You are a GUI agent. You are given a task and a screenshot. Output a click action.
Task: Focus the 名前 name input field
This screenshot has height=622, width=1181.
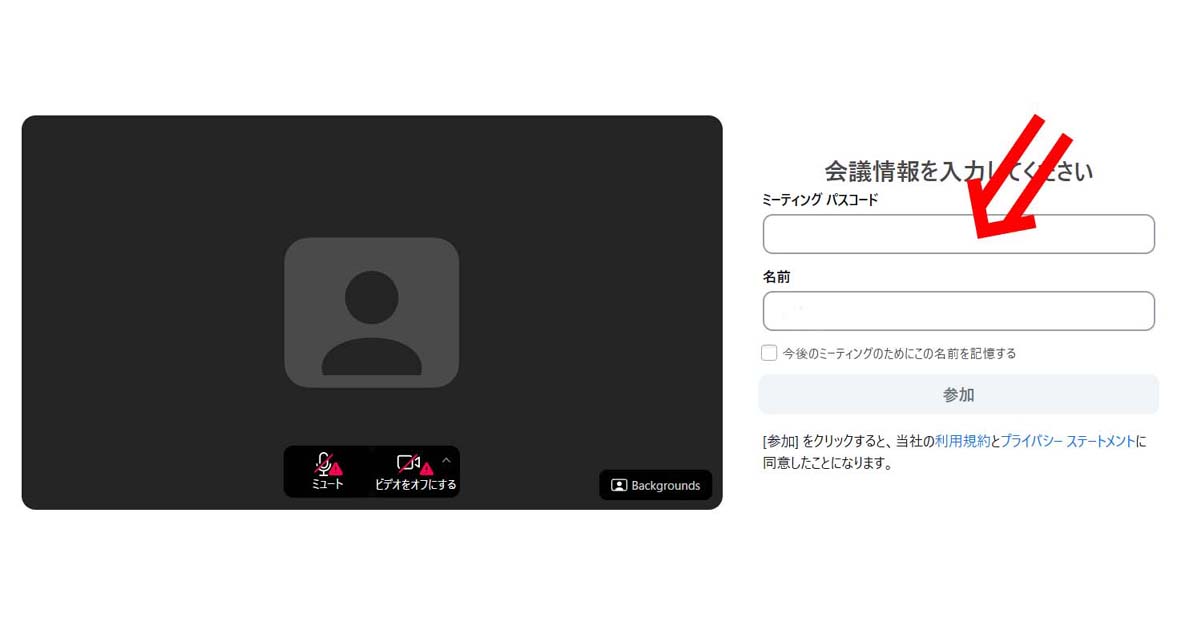coord(958,311)
